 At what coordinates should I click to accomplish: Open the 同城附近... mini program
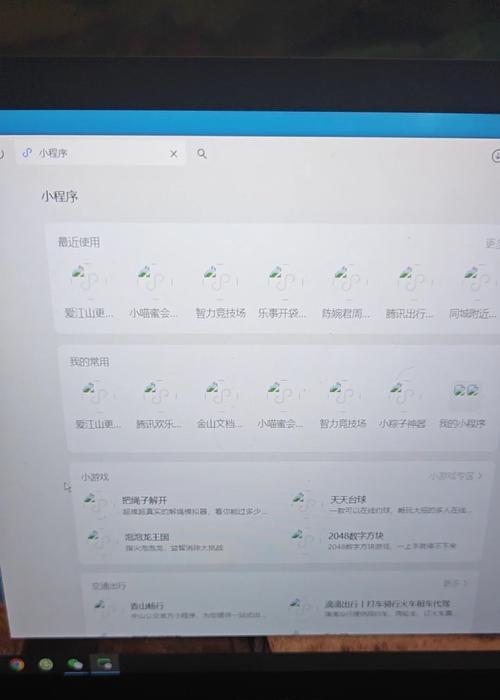click(473, 291)
